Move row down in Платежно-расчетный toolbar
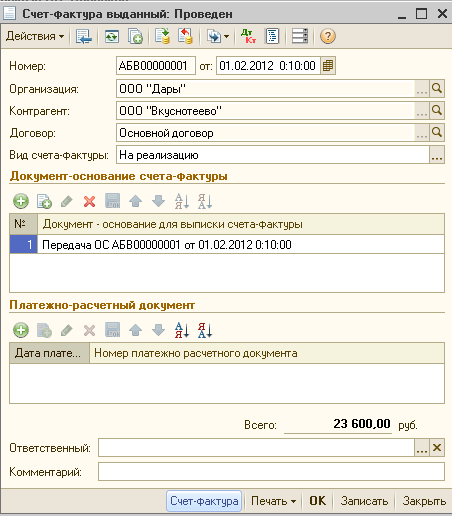 click(158, 330)
